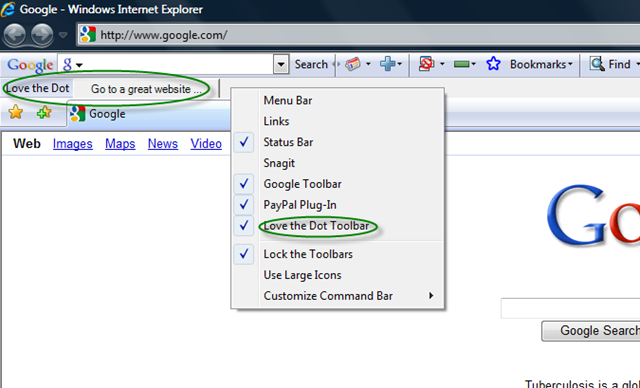The width and height of the screenshot is (640, 388).
Task: Click the green PageRank bar icon
Action: pos(462,64)
